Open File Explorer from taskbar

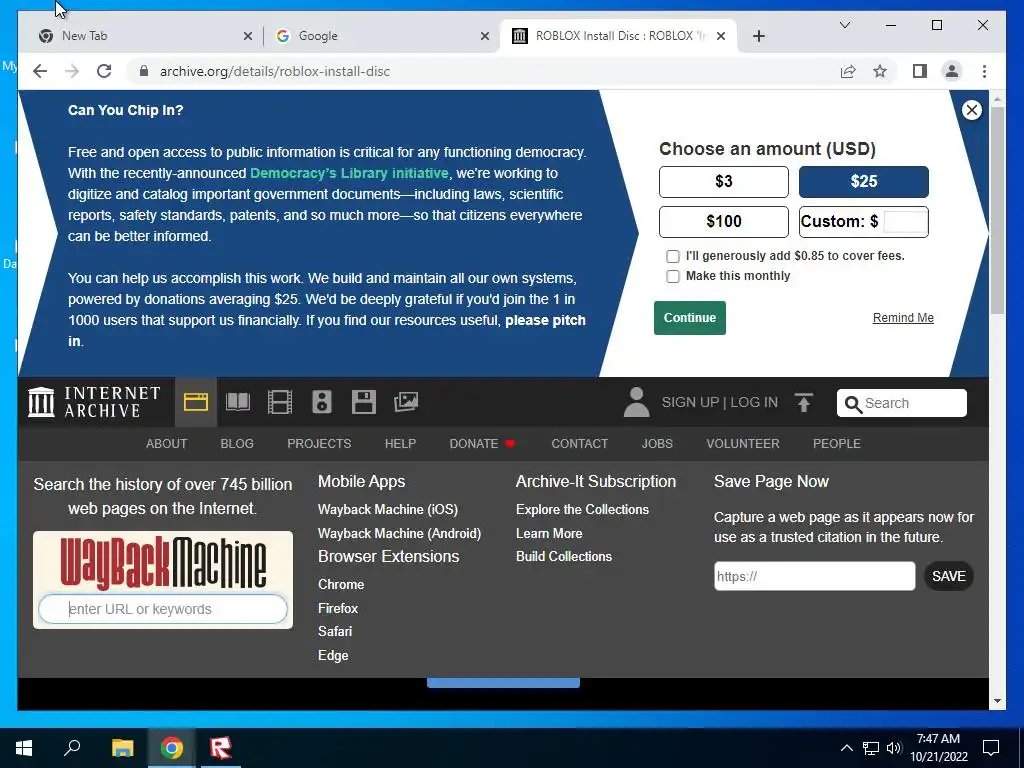(x=122, y=748)
